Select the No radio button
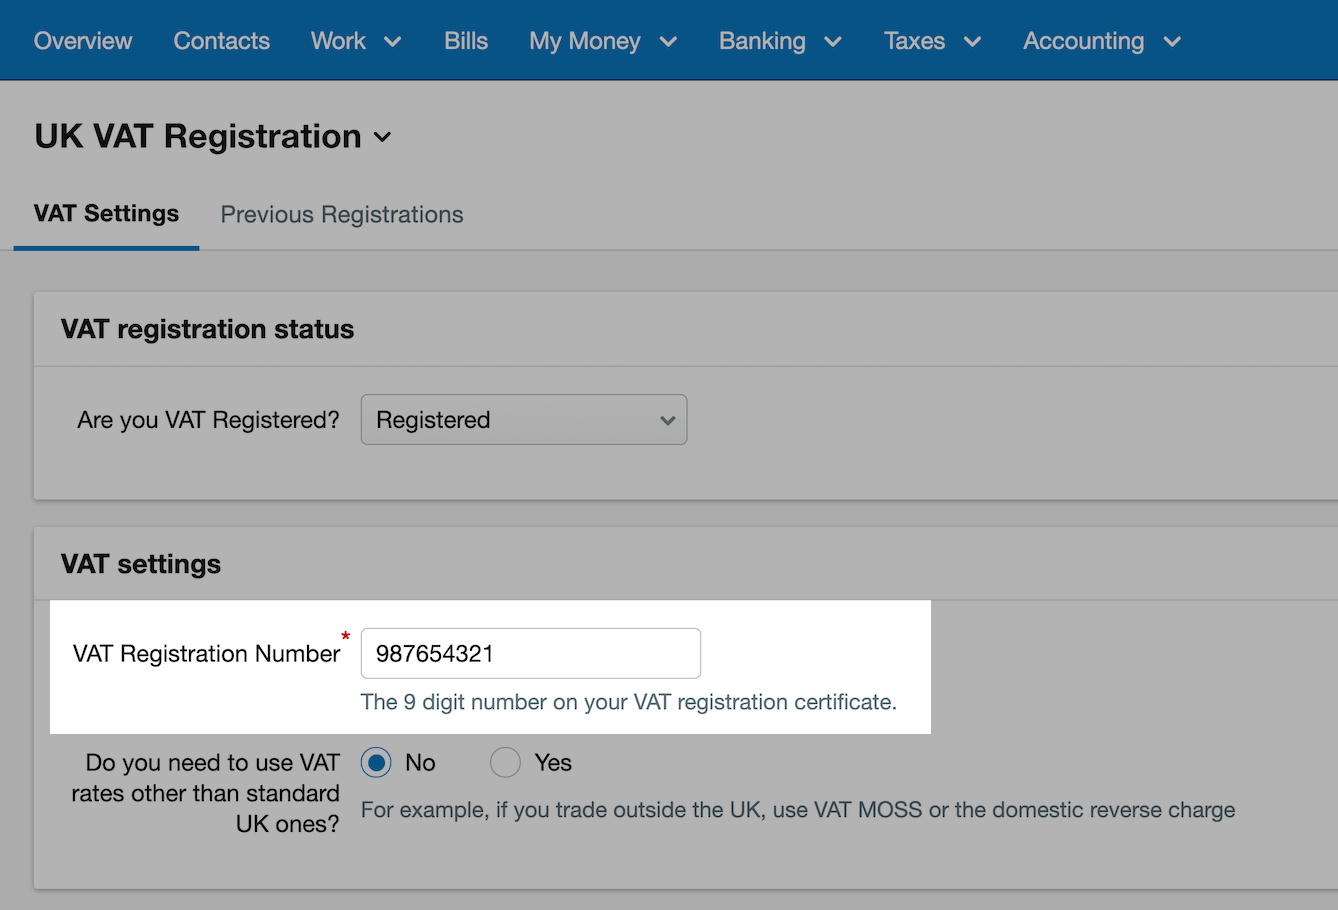 coord(375,762)
